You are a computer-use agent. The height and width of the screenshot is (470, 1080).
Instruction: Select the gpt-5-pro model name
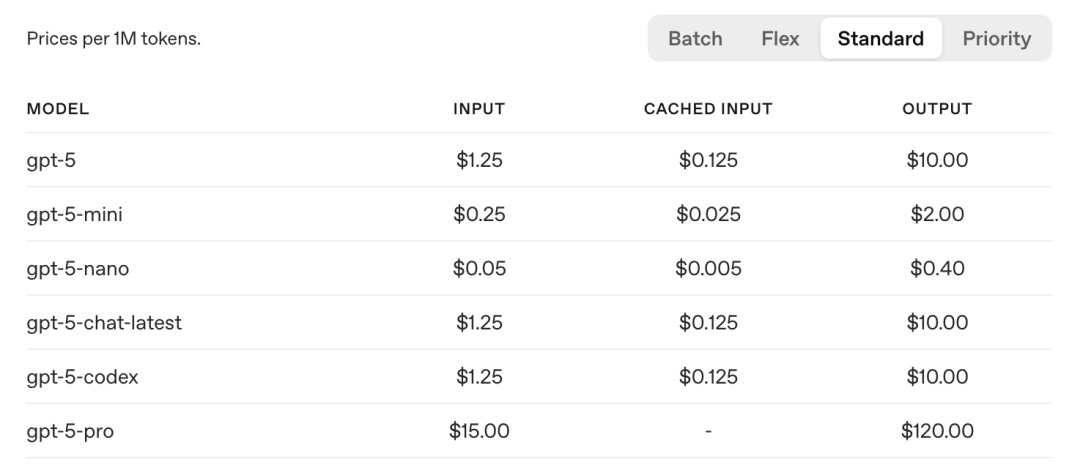68,432
